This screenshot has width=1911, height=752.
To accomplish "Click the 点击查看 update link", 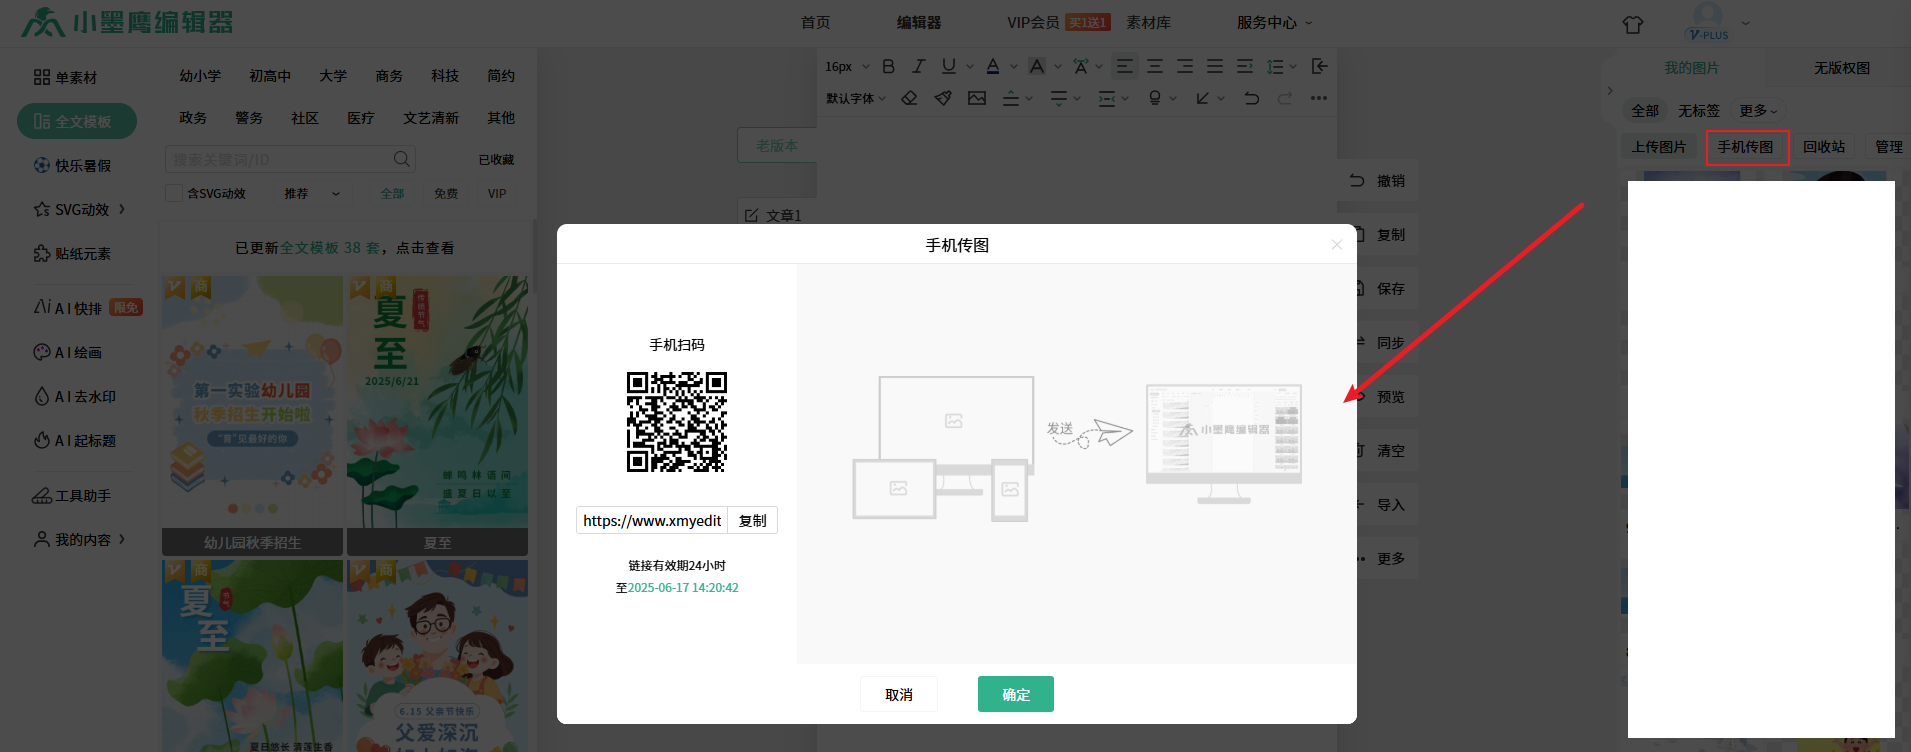I will 425,248.
